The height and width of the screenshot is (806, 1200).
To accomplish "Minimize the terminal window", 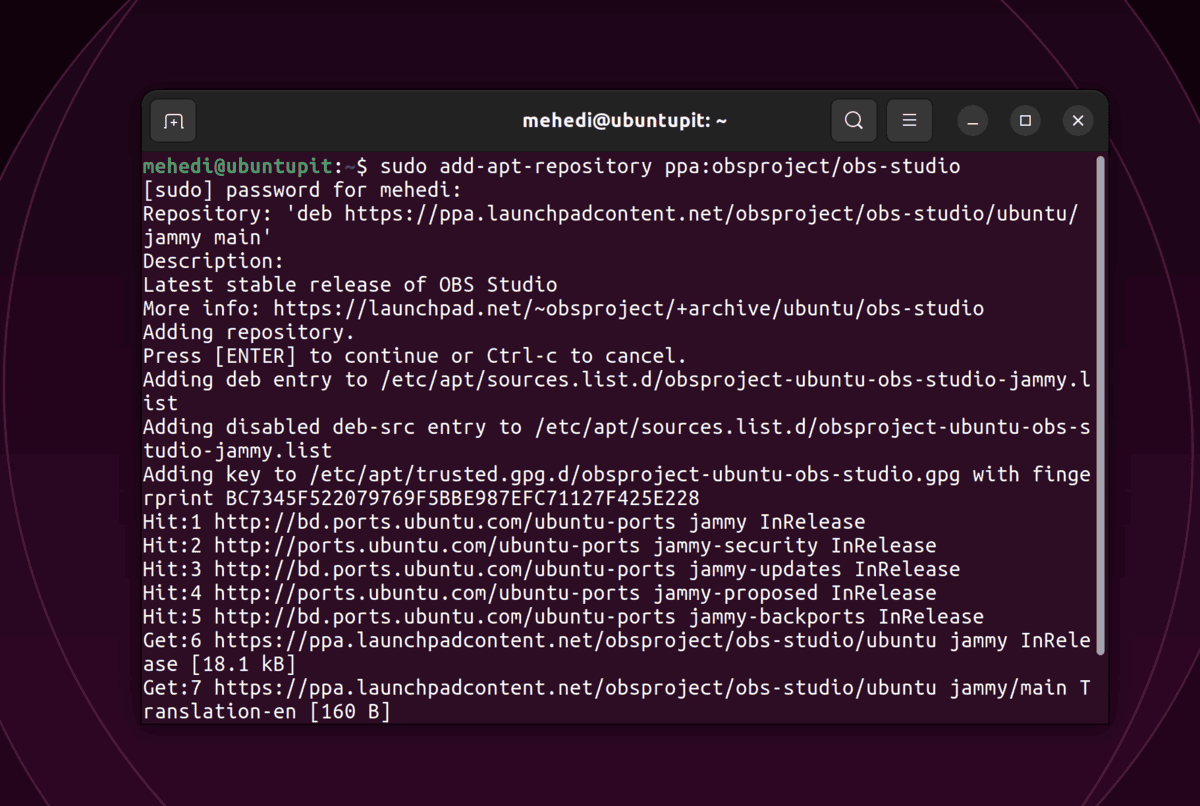I will point(973,121).
